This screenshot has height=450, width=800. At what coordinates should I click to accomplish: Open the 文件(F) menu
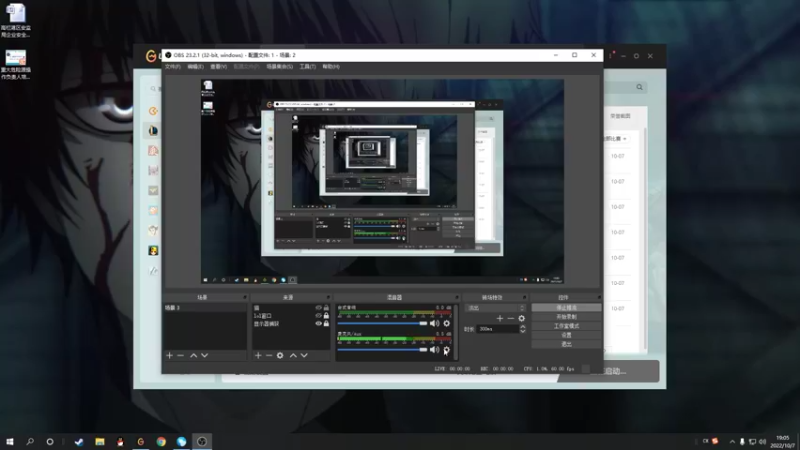(x=172, y=67)
